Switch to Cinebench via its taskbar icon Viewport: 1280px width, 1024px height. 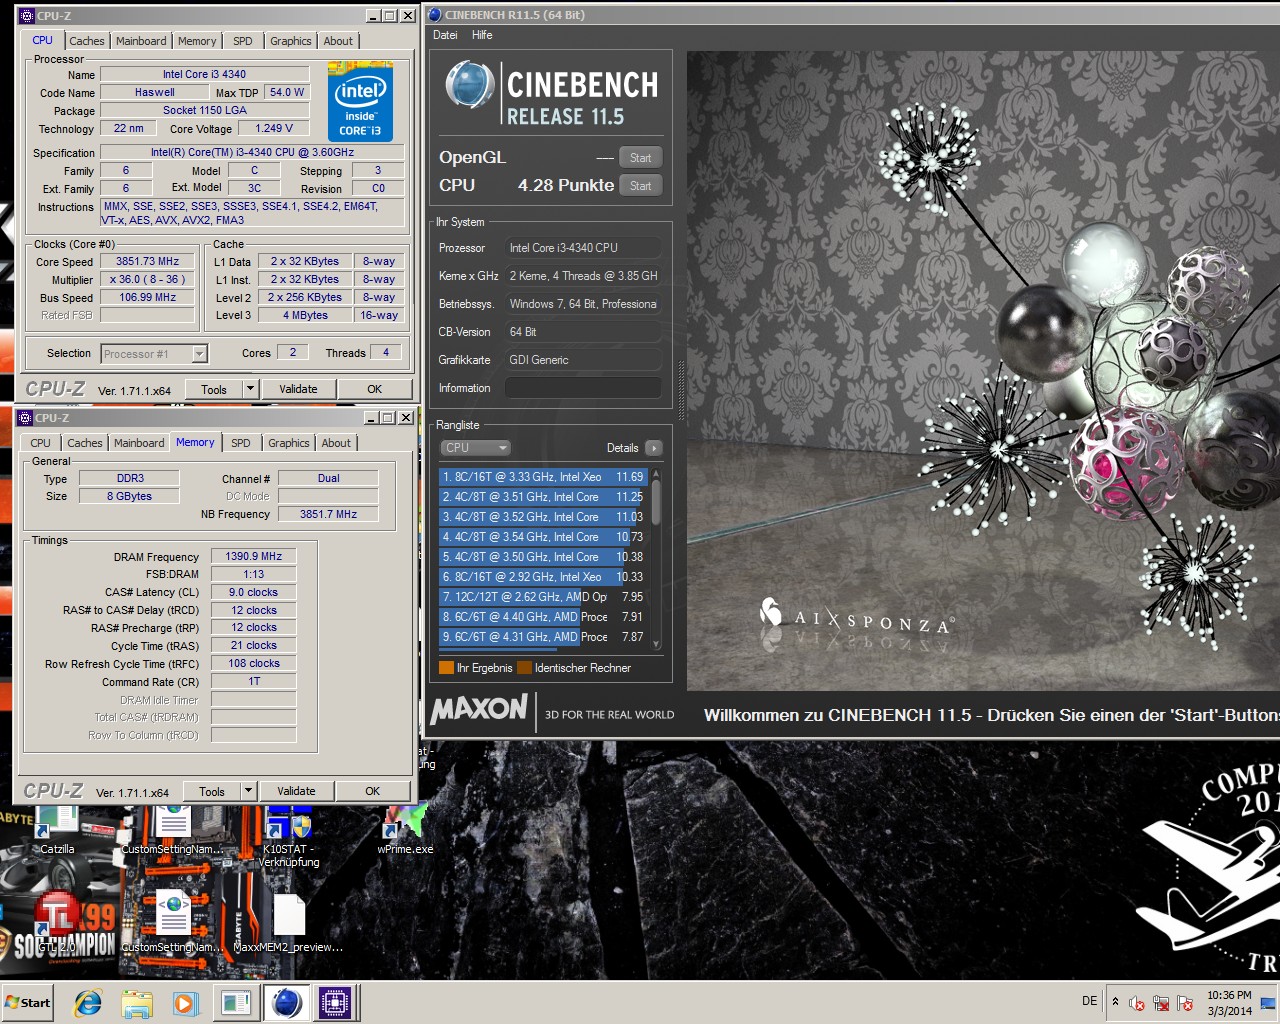[x=286, y=1002]
